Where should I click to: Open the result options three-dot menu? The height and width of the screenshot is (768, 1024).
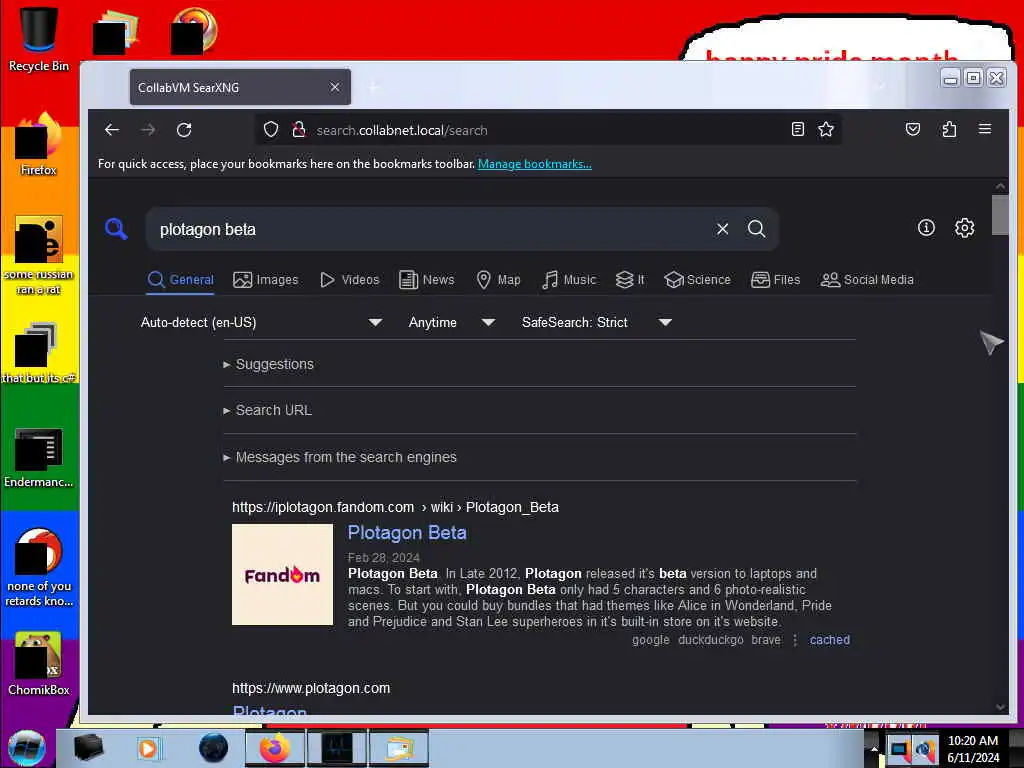[795, 640]
